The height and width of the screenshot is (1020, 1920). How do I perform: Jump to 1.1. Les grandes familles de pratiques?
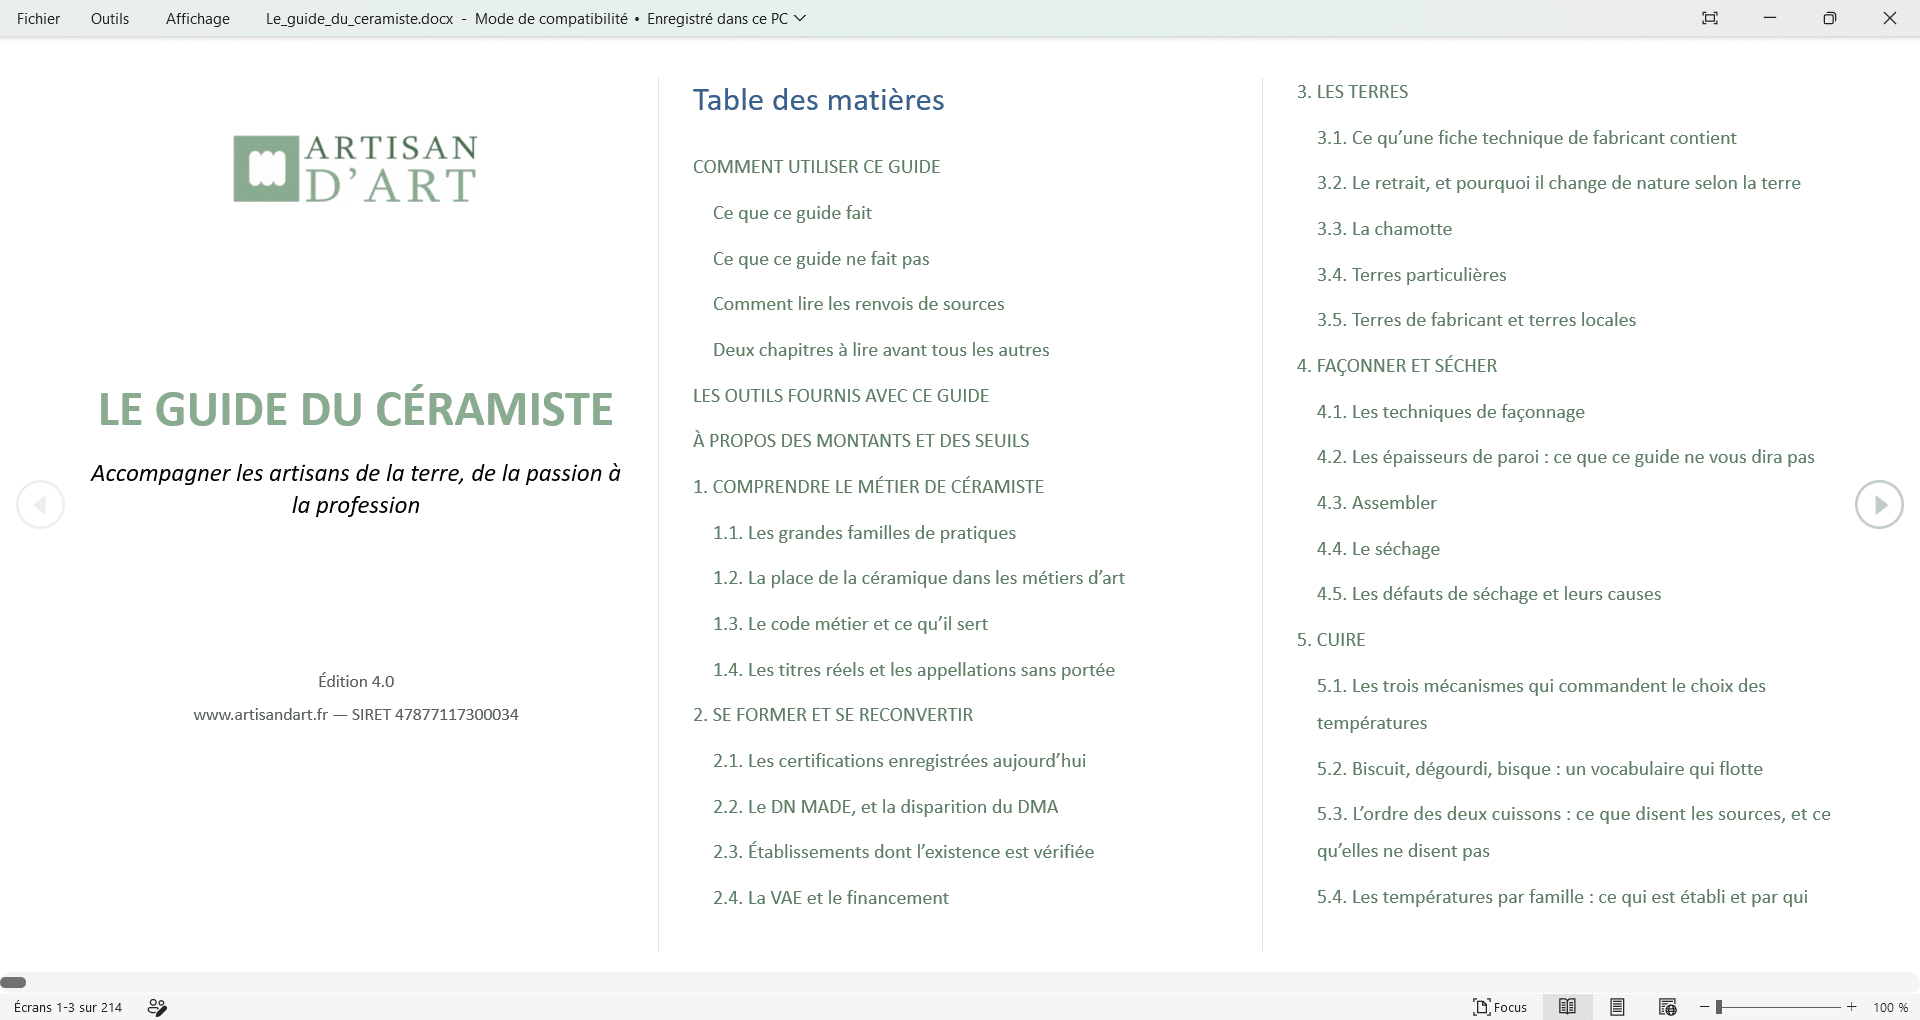pos(864,533)
